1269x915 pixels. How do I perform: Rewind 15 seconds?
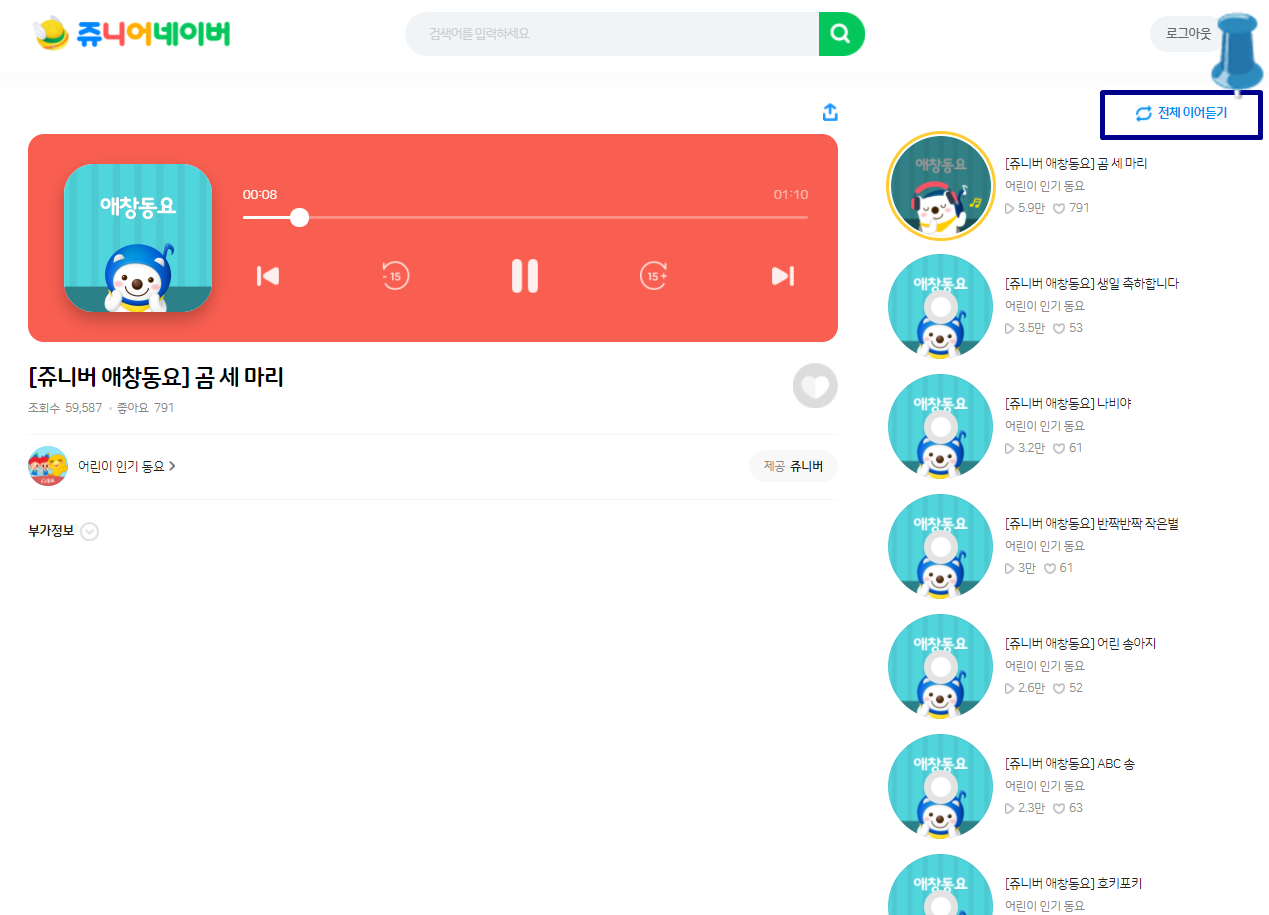(395, 276)
